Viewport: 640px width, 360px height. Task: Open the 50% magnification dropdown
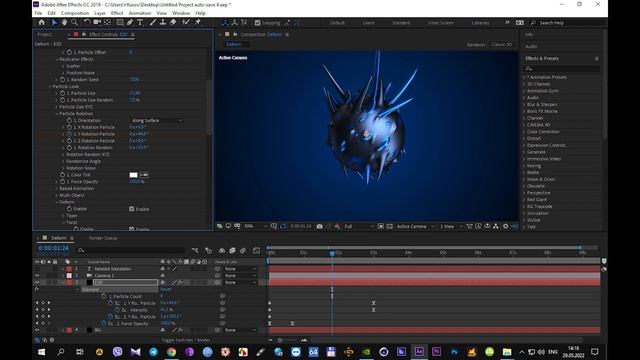(255, 226)
